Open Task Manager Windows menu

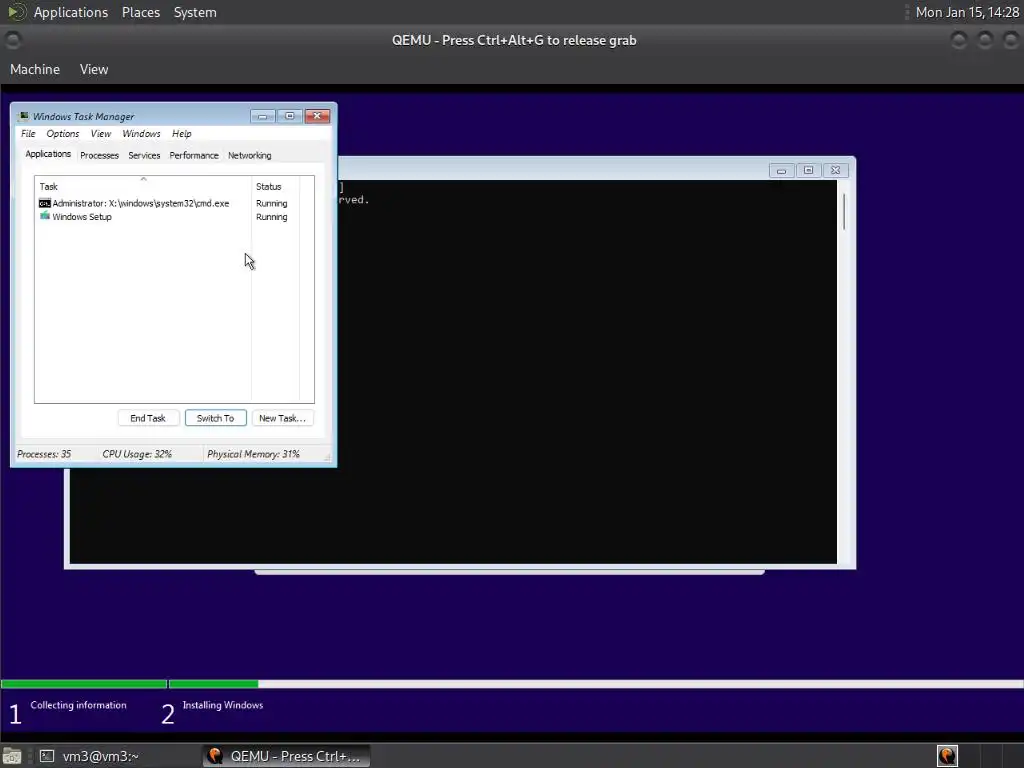tap(141, 134)
